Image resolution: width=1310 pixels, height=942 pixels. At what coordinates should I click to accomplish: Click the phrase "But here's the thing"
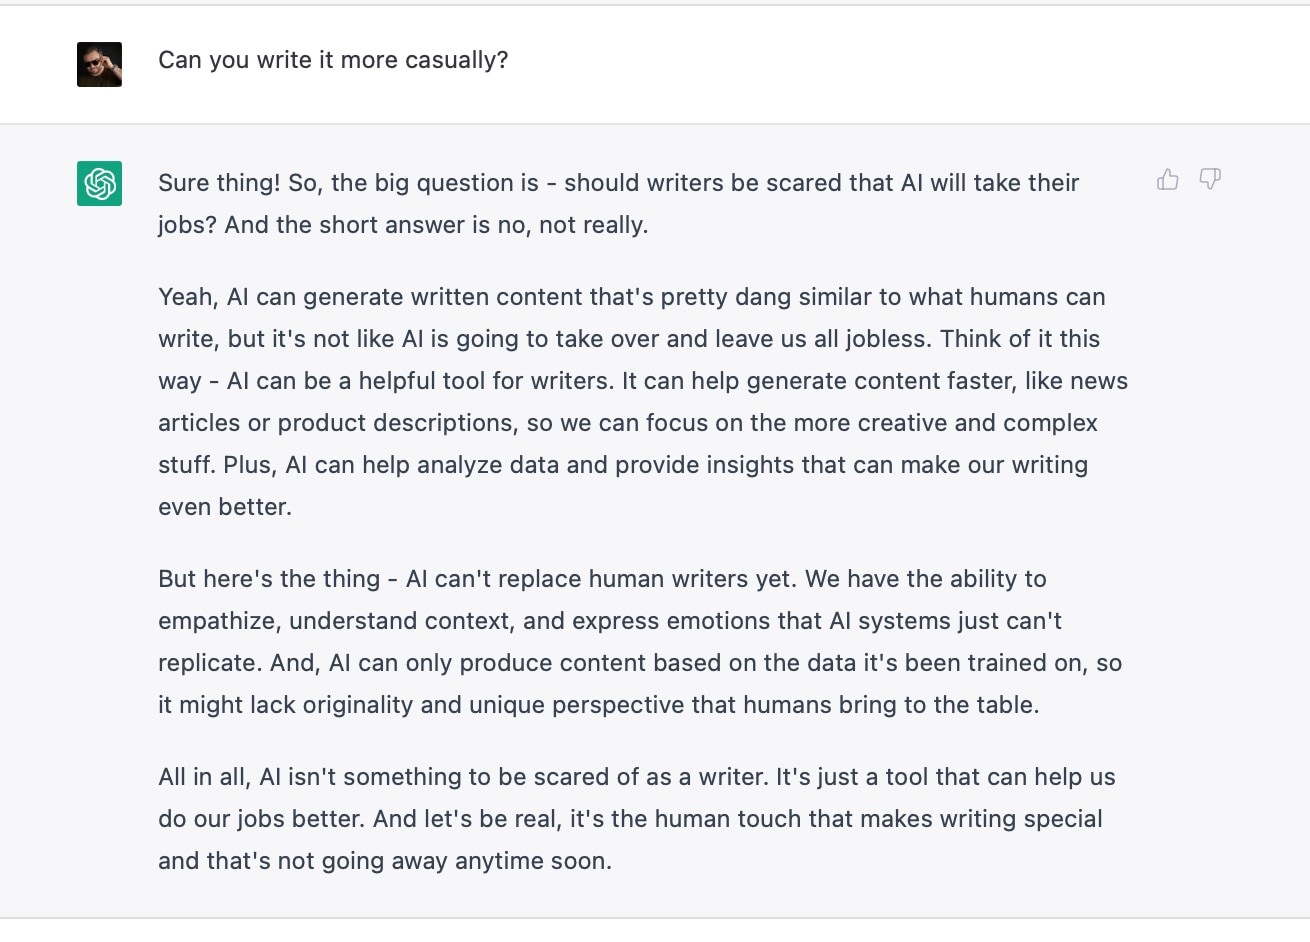(x=269, y=579)
